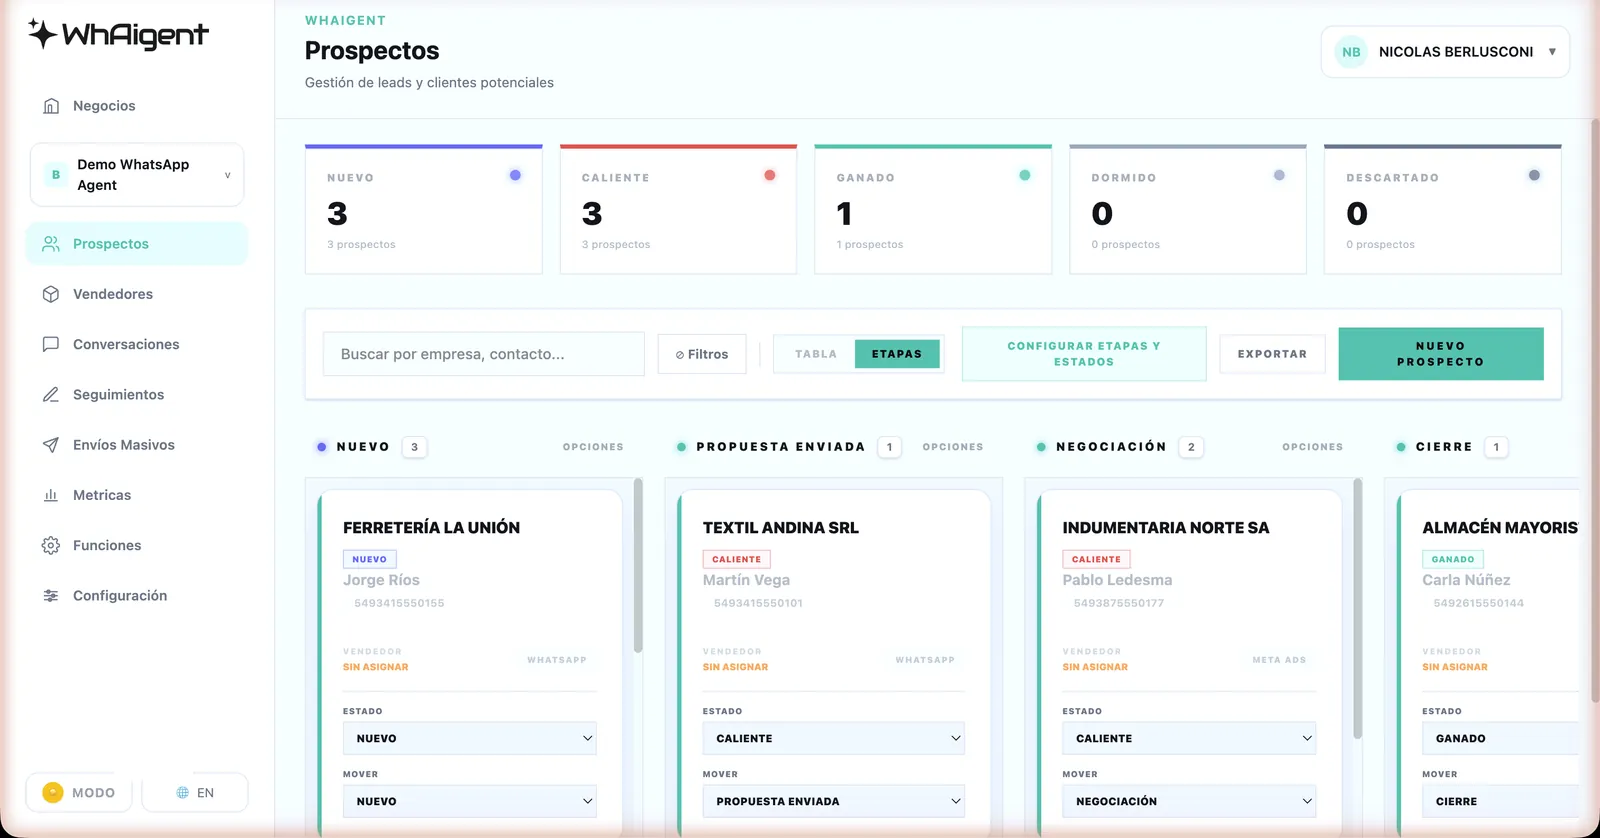Go to Negocios in the sidebar
This screenshot has height=838, width=1600.
tap(137, 106)
